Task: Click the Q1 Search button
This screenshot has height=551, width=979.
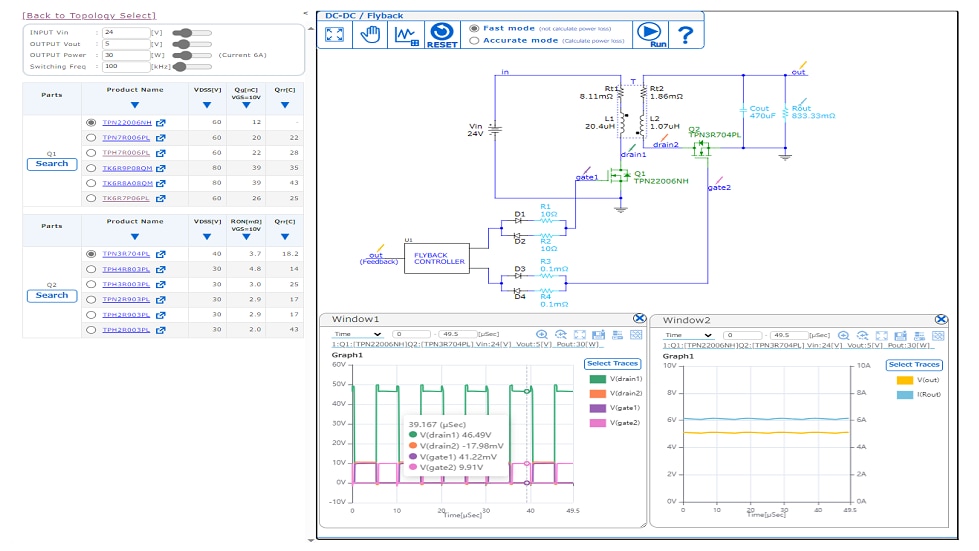Action: point(52,163)
